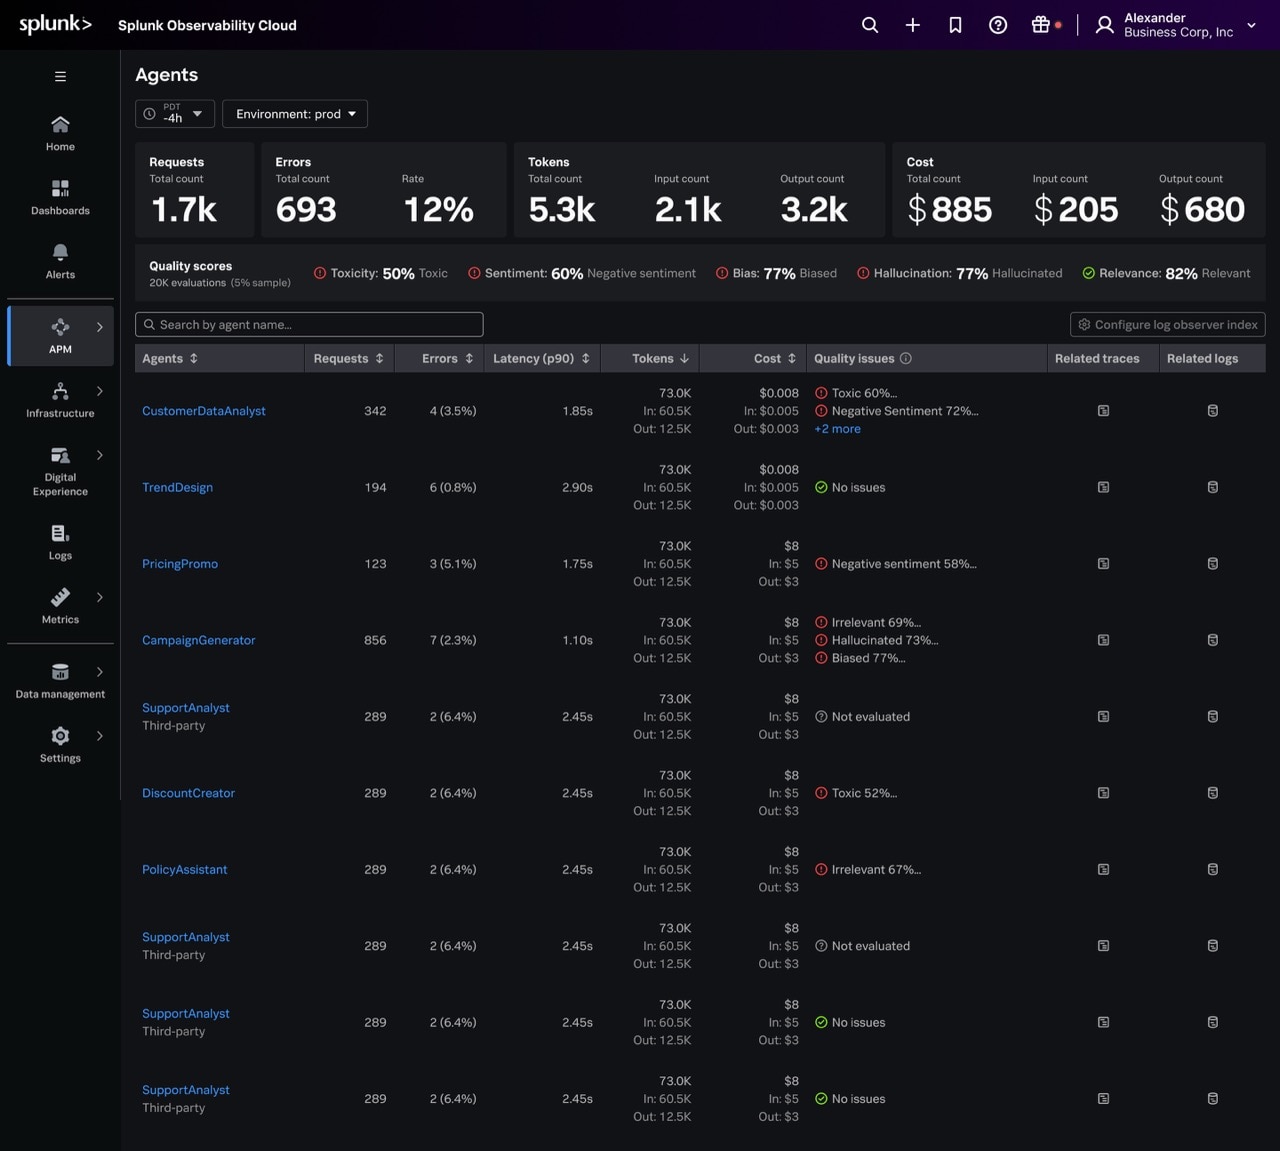Open related logs for TrendDesign
The width and height of the screenshot is (1280, 1151).
(x=1212, y=488)
